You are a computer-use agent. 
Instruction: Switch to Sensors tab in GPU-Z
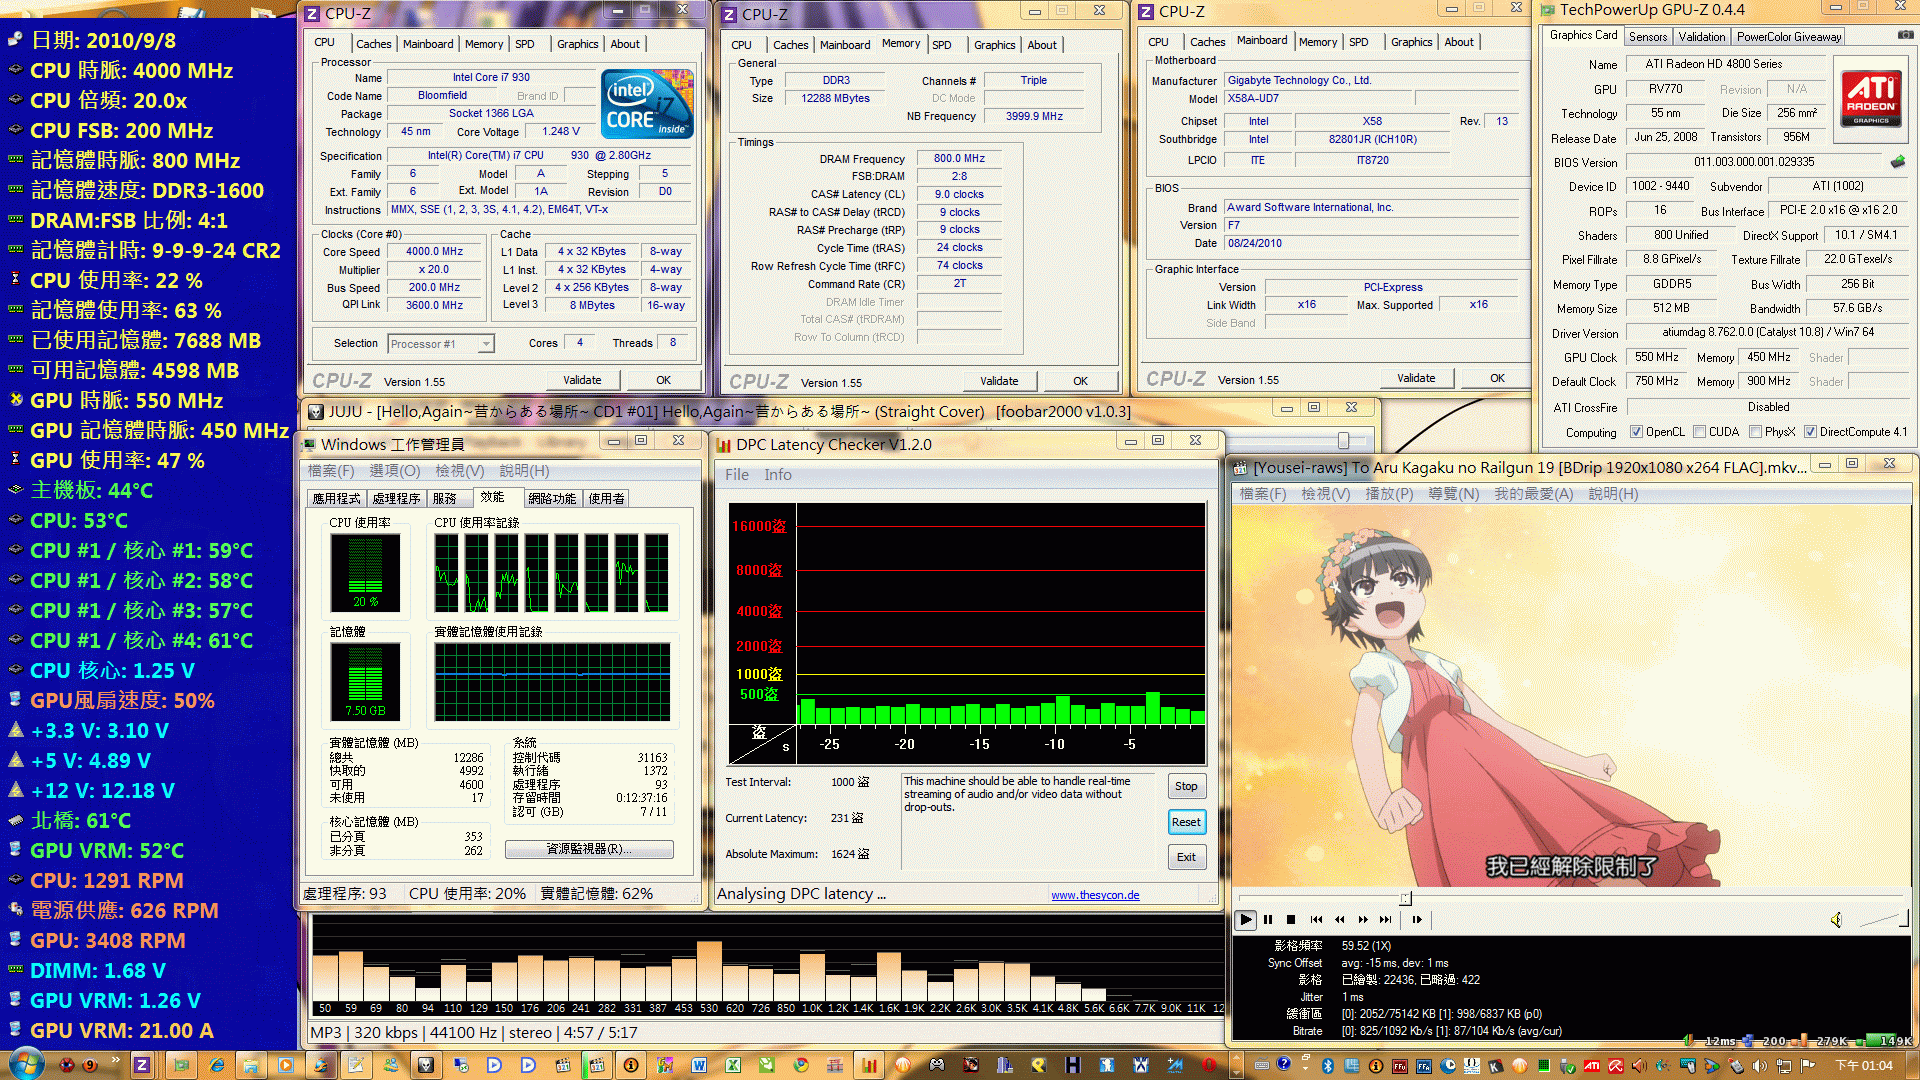coord(1648,37)
